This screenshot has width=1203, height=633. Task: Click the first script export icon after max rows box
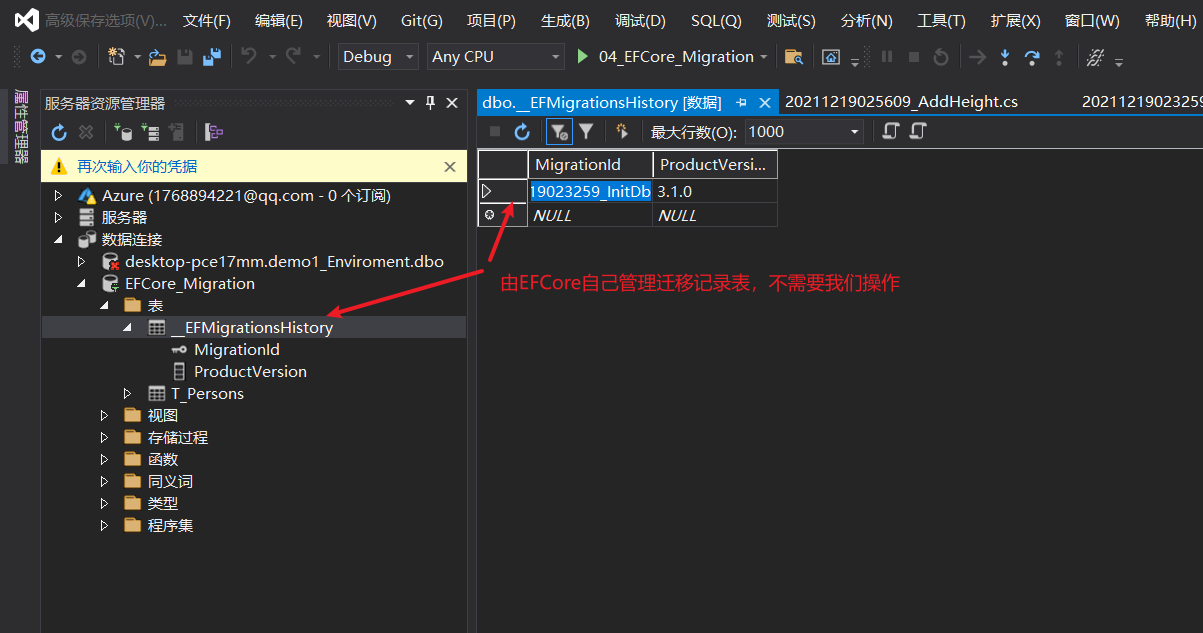point(890,131)
